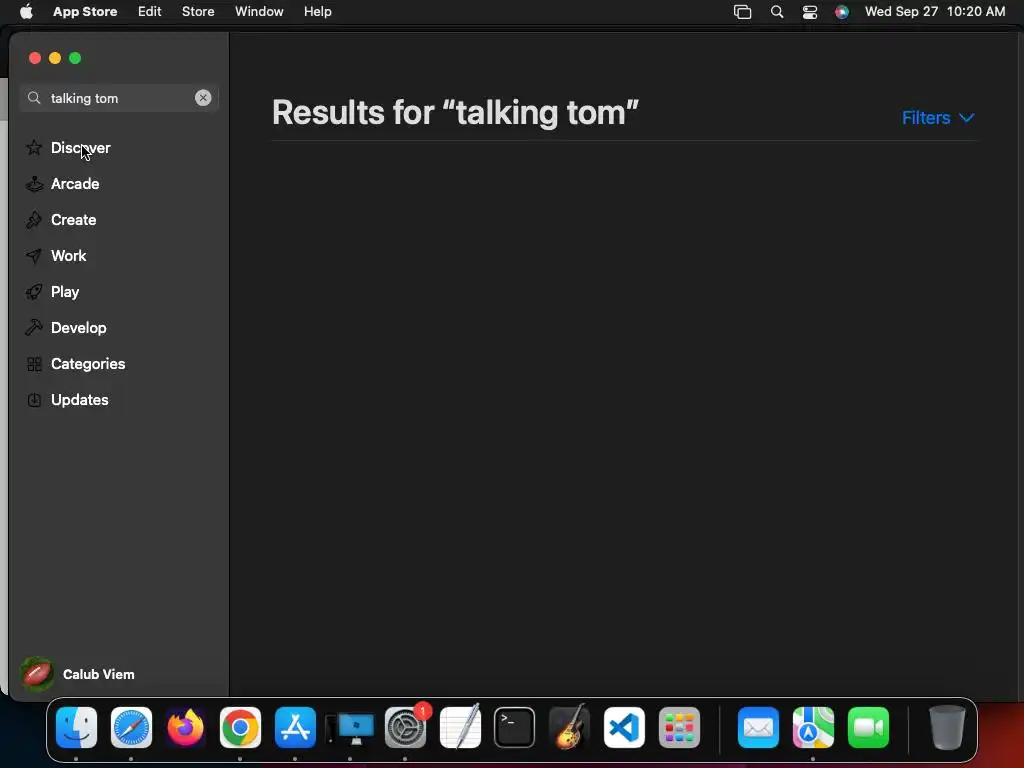Open Google Chrome from the Dock
1024x768 pixels.
(x=240, y=727)
